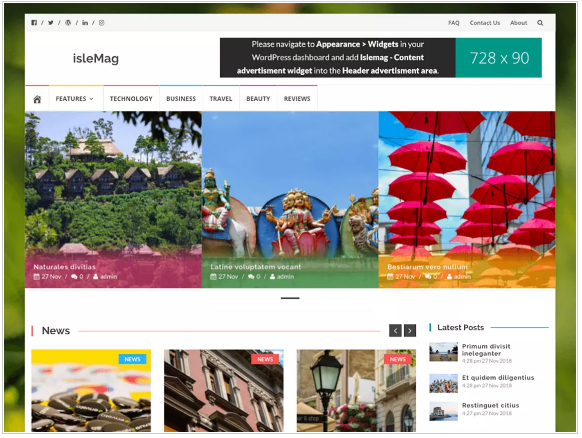Open the FAQ link
Screen dimensions: 582x438
click(x=454, y=23)
